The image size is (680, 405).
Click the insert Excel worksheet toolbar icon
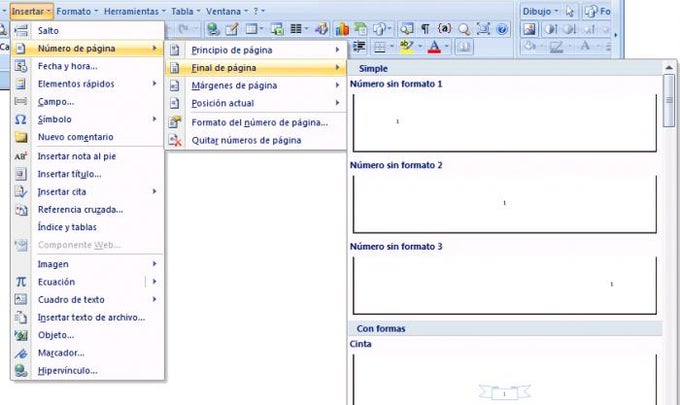277,29
